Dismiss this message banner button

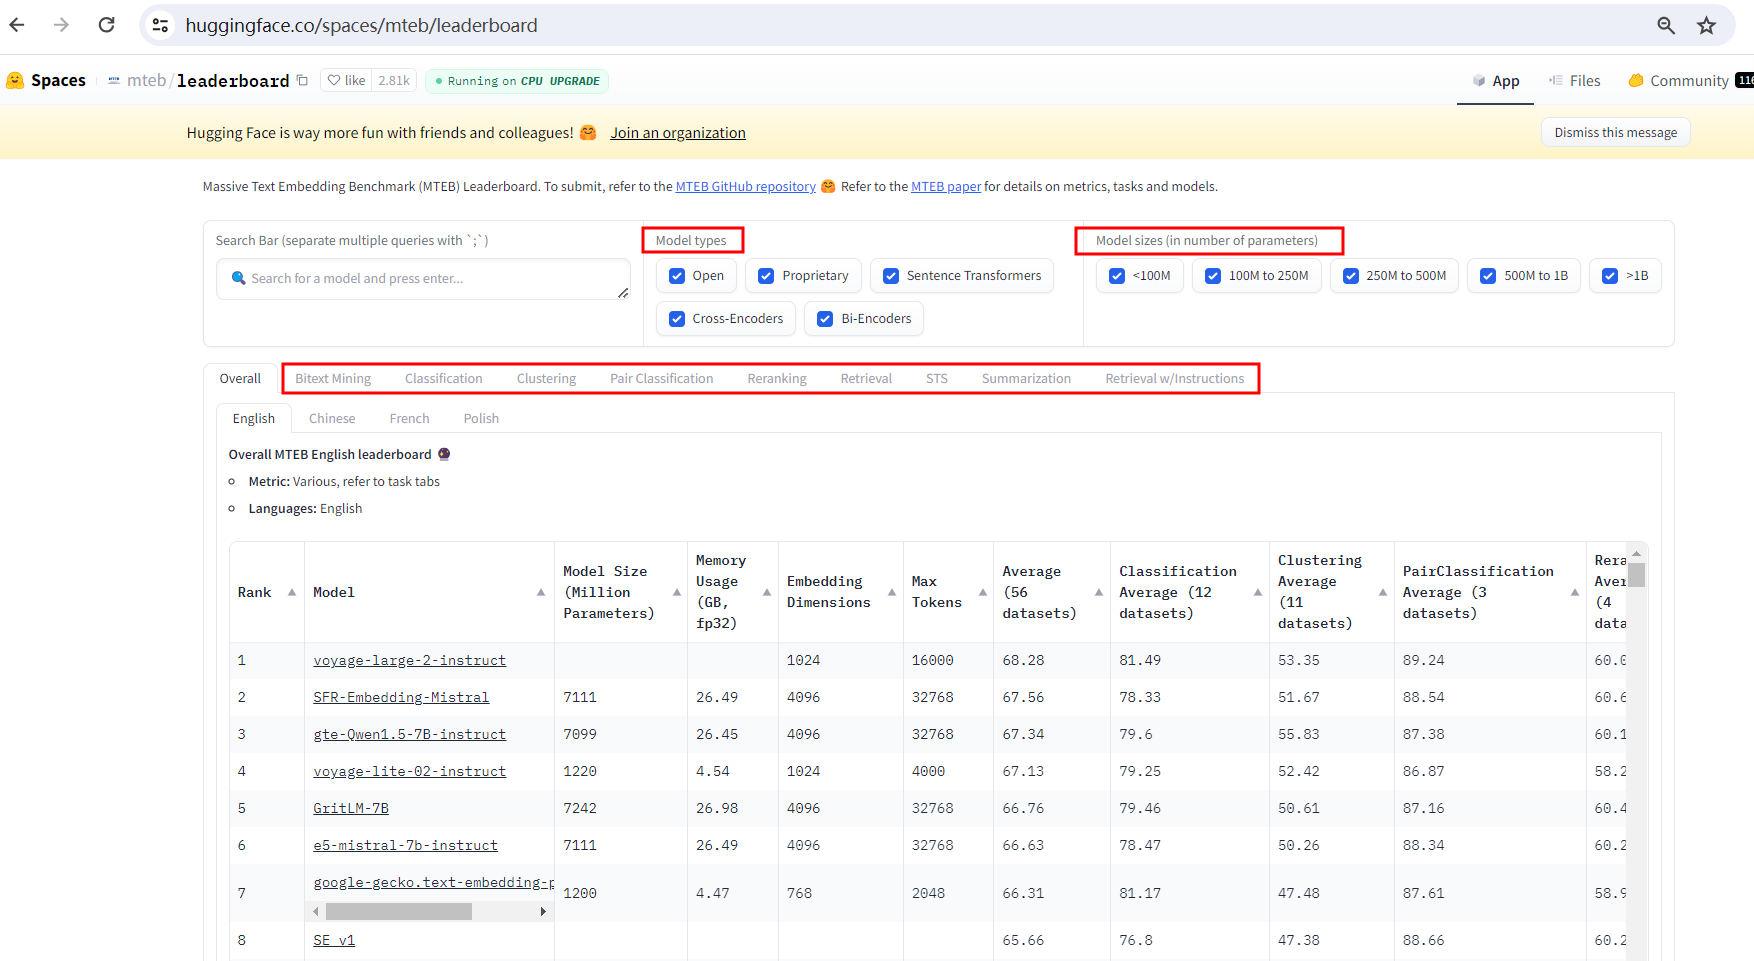pos(1616,132)
